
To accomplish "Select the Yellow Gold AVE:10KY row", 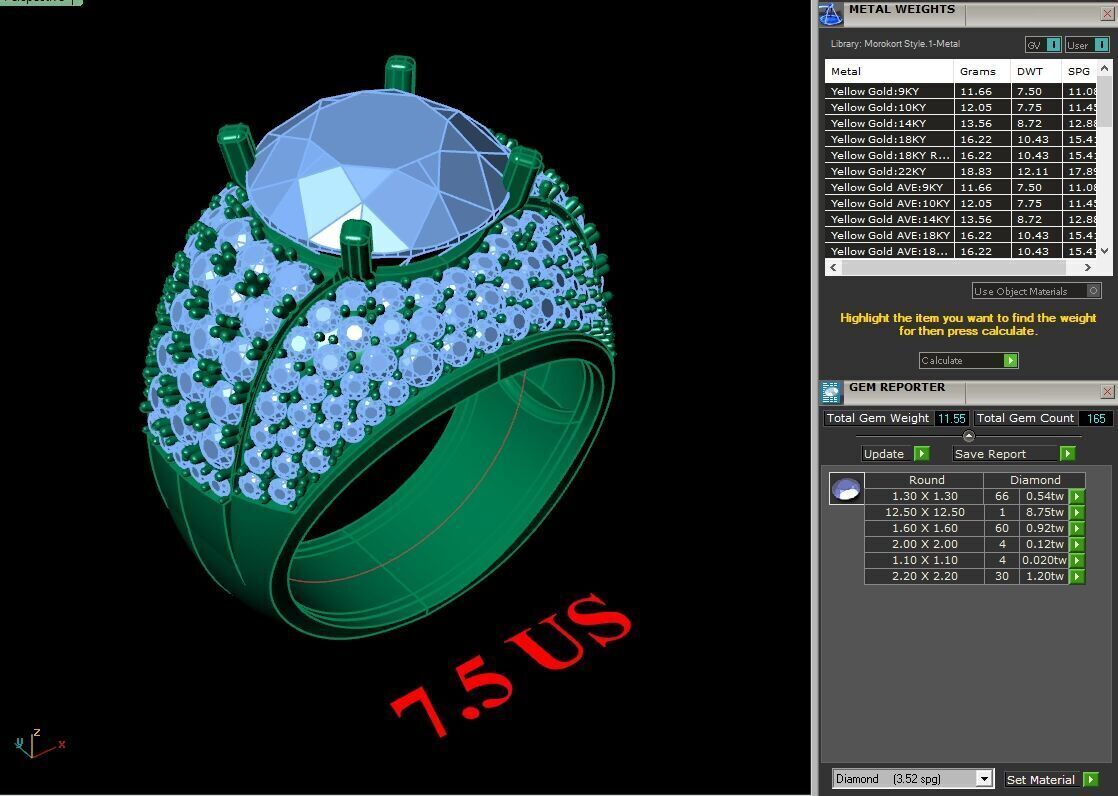I will coord(960,203).
